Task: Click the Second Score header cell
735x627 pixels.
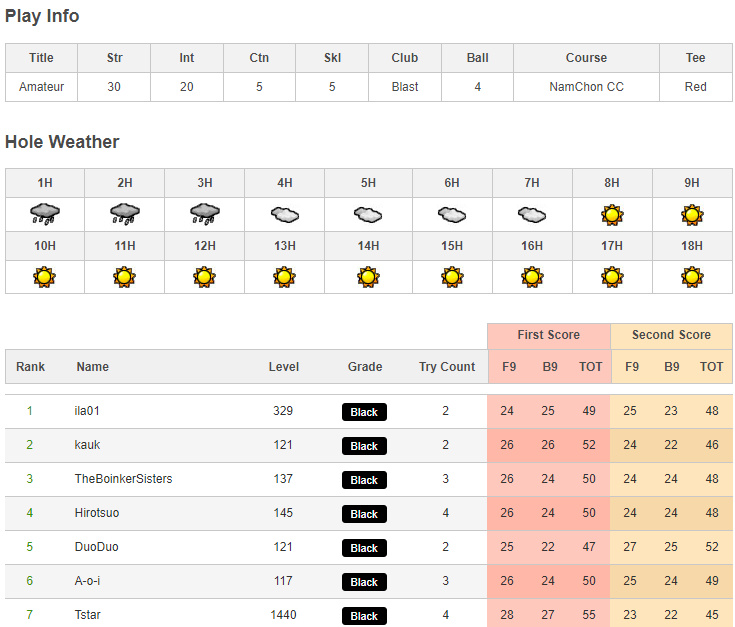Action: (671, 335)
